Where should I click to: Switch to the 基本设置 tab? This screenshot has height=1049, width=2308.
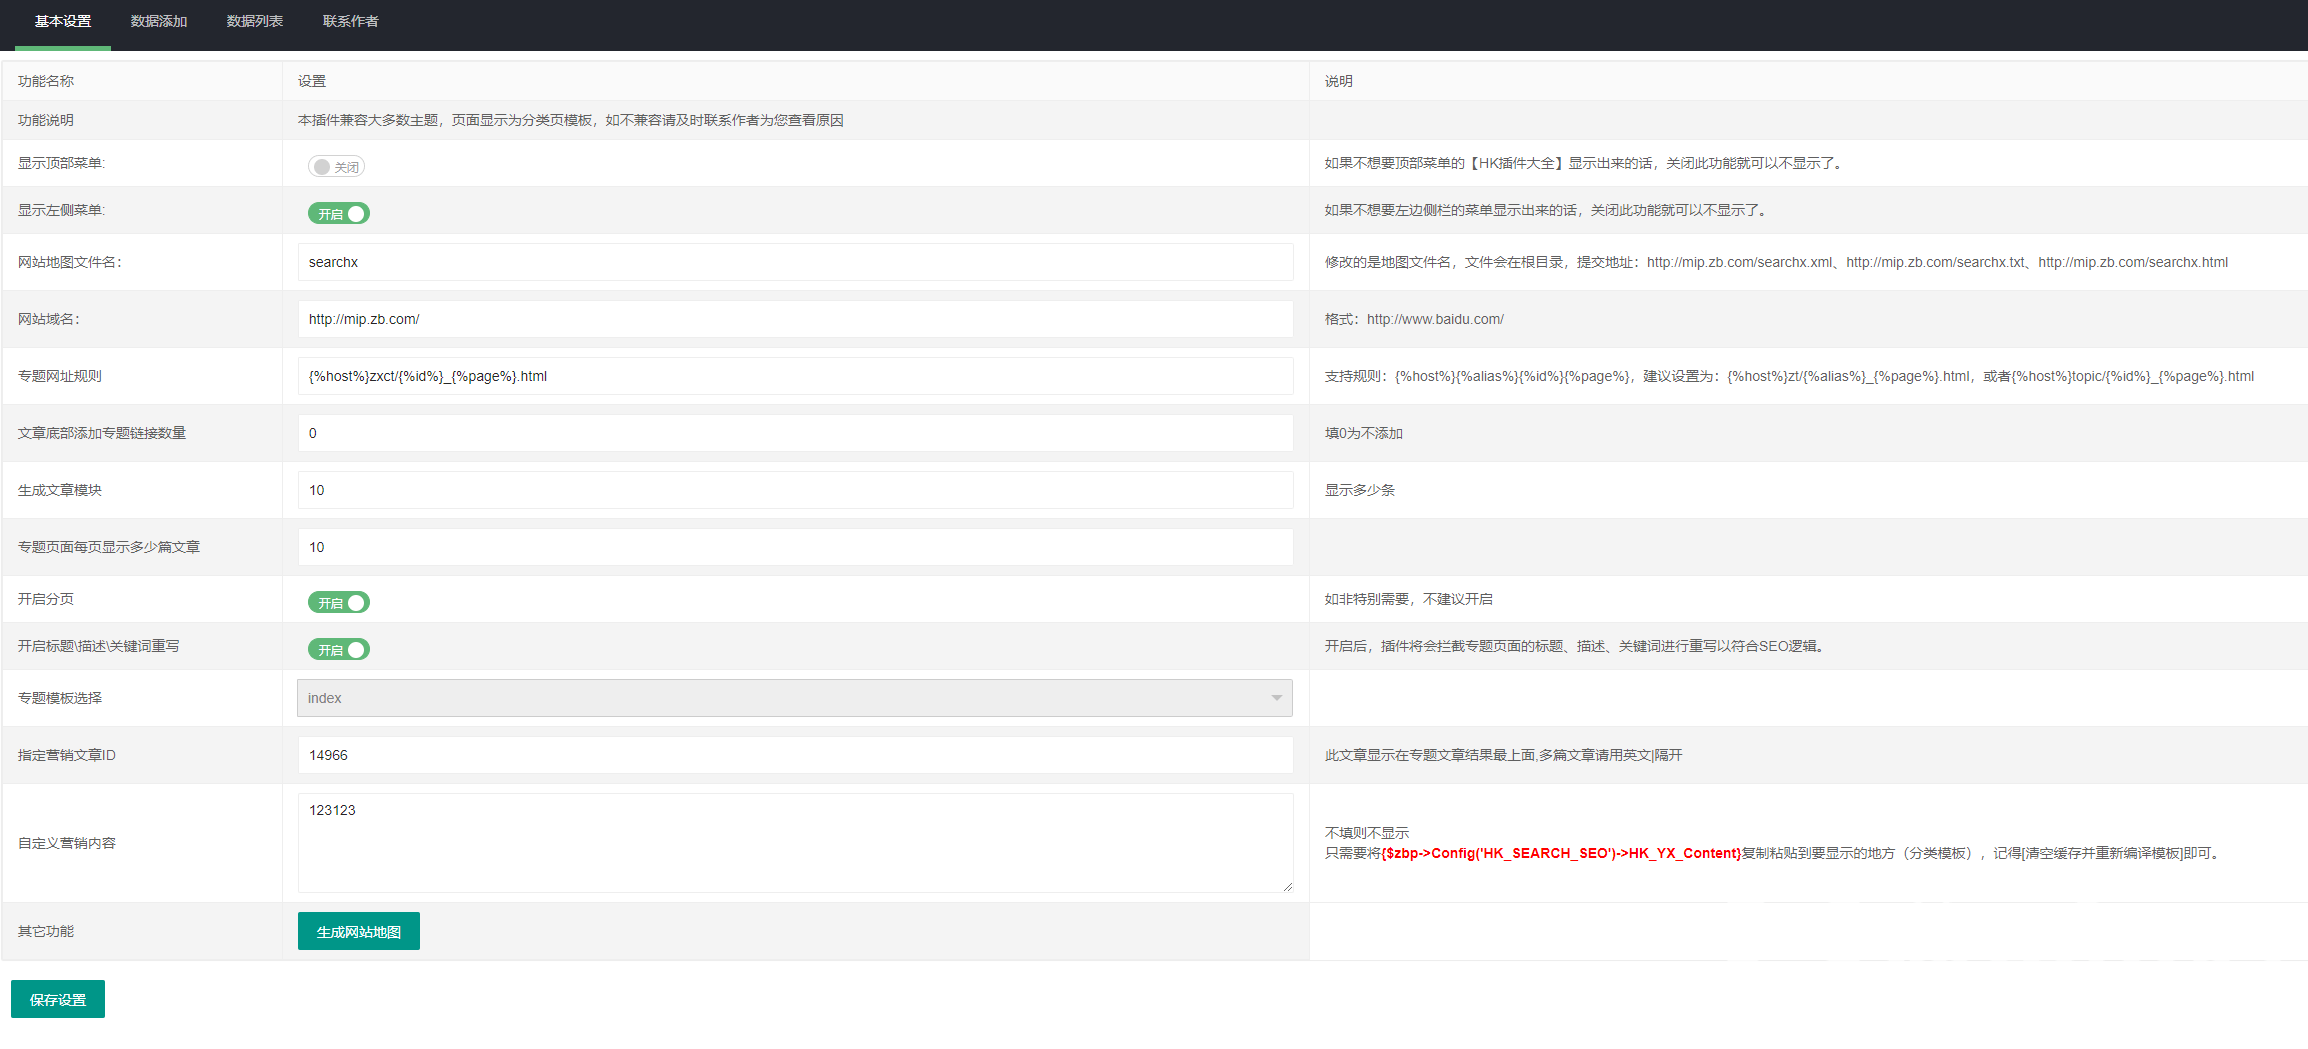(x=63, y=22)
